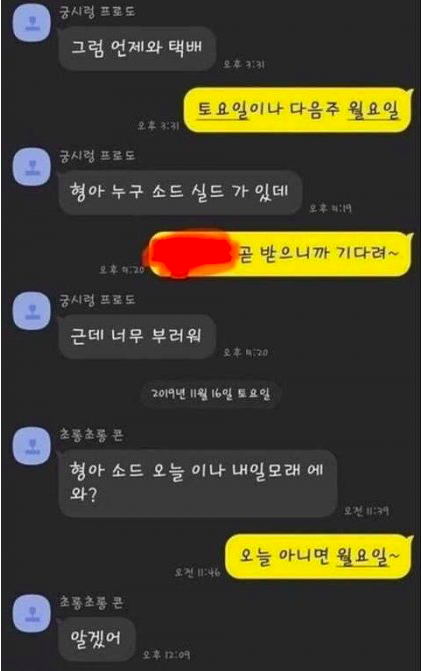Tap '형아 누구 소드 실드 가 있데' bubble
The image size is (421, 671).
(180, 192)
